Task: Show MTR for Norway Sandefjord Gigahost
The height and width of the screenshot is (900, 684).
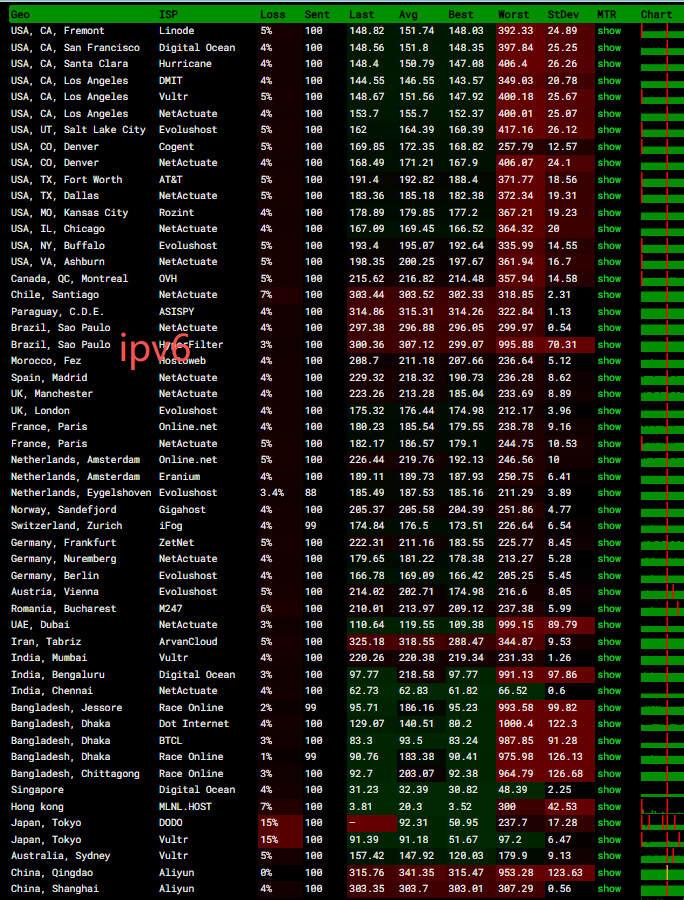Action: 609,510
